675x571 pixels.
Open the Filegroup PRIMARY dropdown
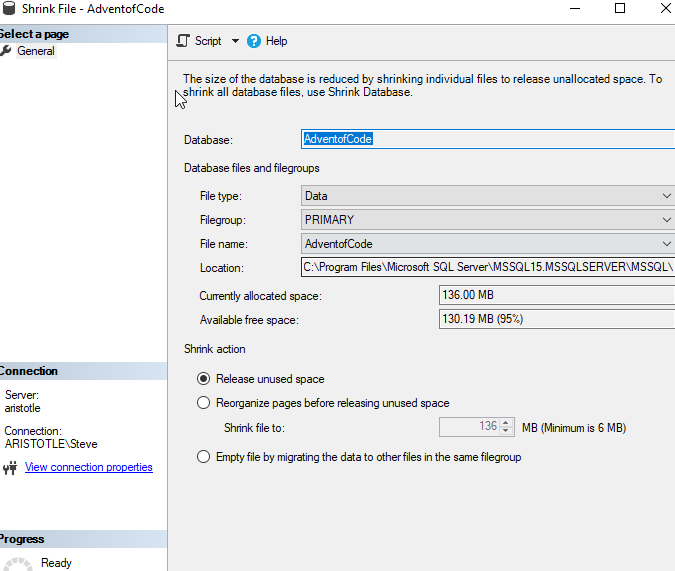pyautogui.click(x=488, y=220)
